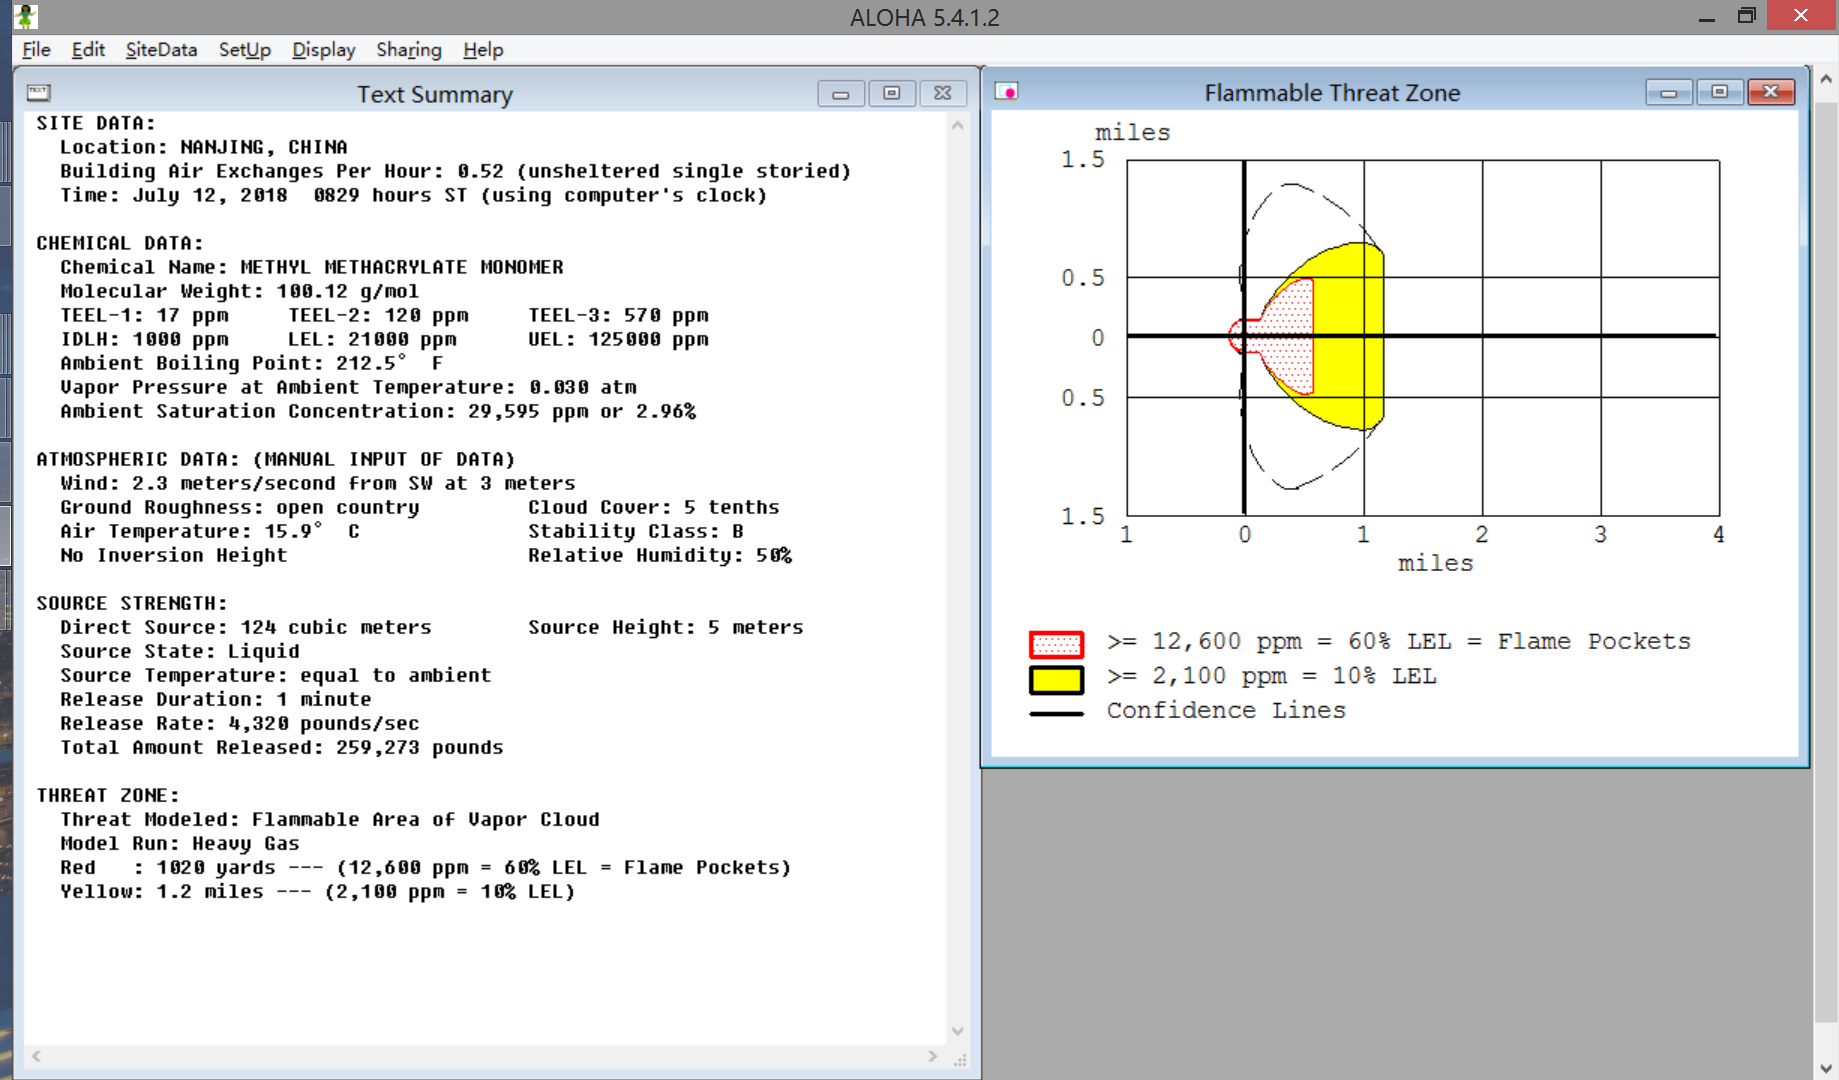The width and height of the screenshot is (1839, 1080).
Task: Click the 'SITE DATA:' heading
Action: (x=96, y=123)
